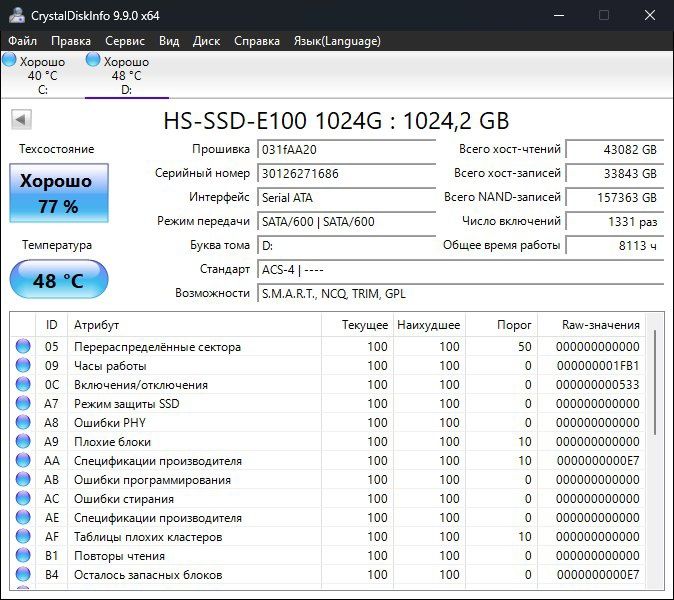Click raw value 000000001FB1
This screenshot has height=600, width=674.
[x=598, y=366]
